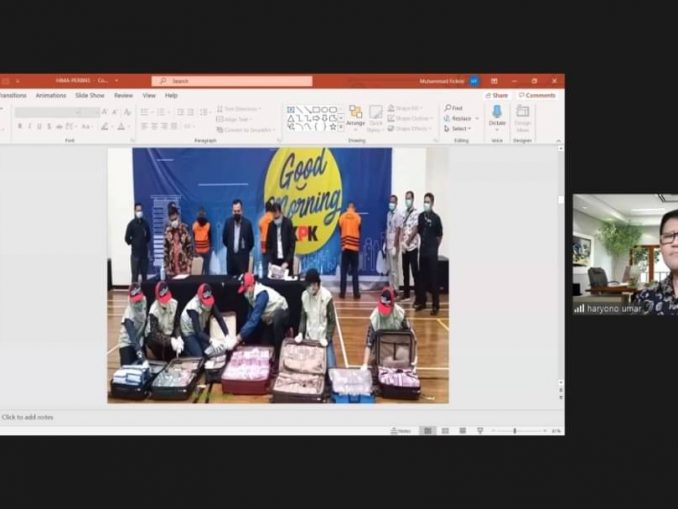Viewport: 678px width, 509px height.
Task: Click Clear All Formatting icon
Action: 127,112
